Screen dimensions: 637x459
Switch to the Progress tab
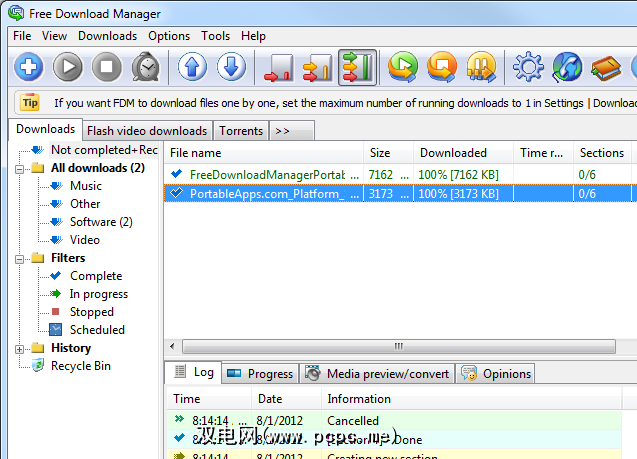pyautogui.click(x=260, y=374)
